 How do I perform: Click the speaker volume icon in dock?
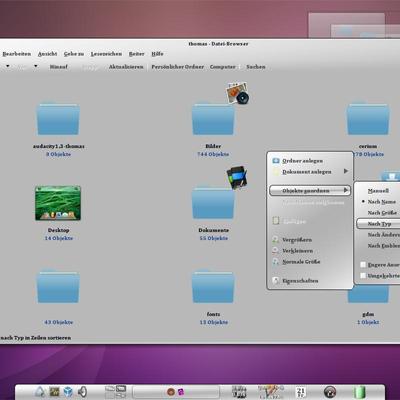tap(82, 392)
